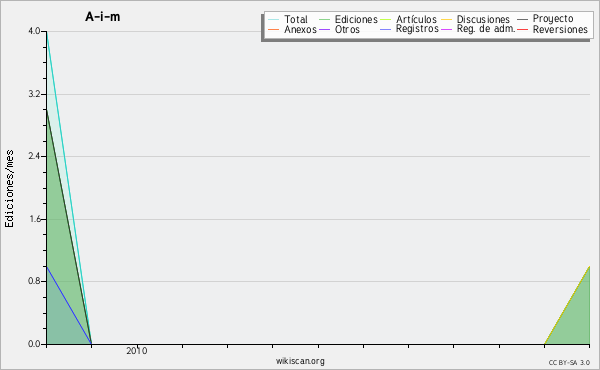Open the wikiscan.org link
Image resolution: width=600 pixels, height=370 pixels.
click(x=300, y=361)
